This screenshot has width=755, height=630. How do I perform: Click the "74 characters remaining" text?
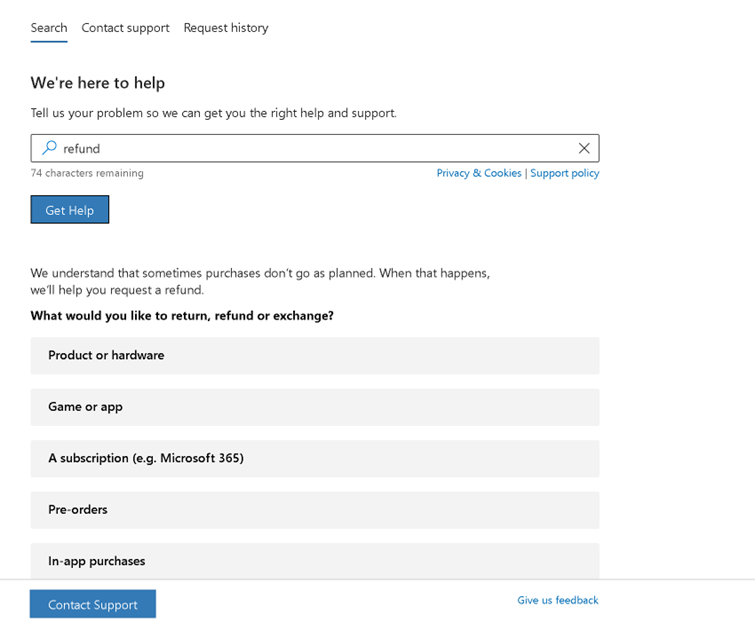pyautogui.click(x=87, y=173)
